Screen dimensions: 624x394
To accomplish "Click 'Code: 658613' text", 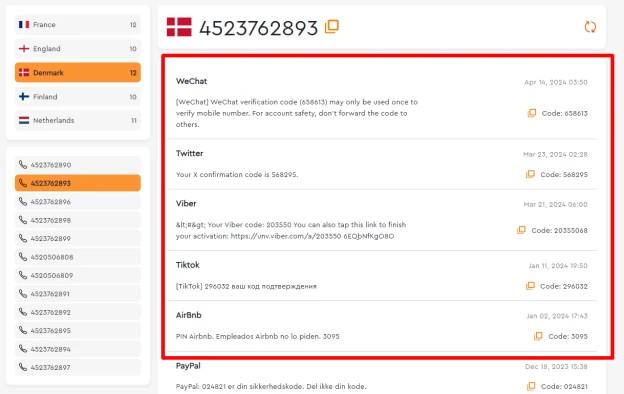I will (x=564, y=113).
